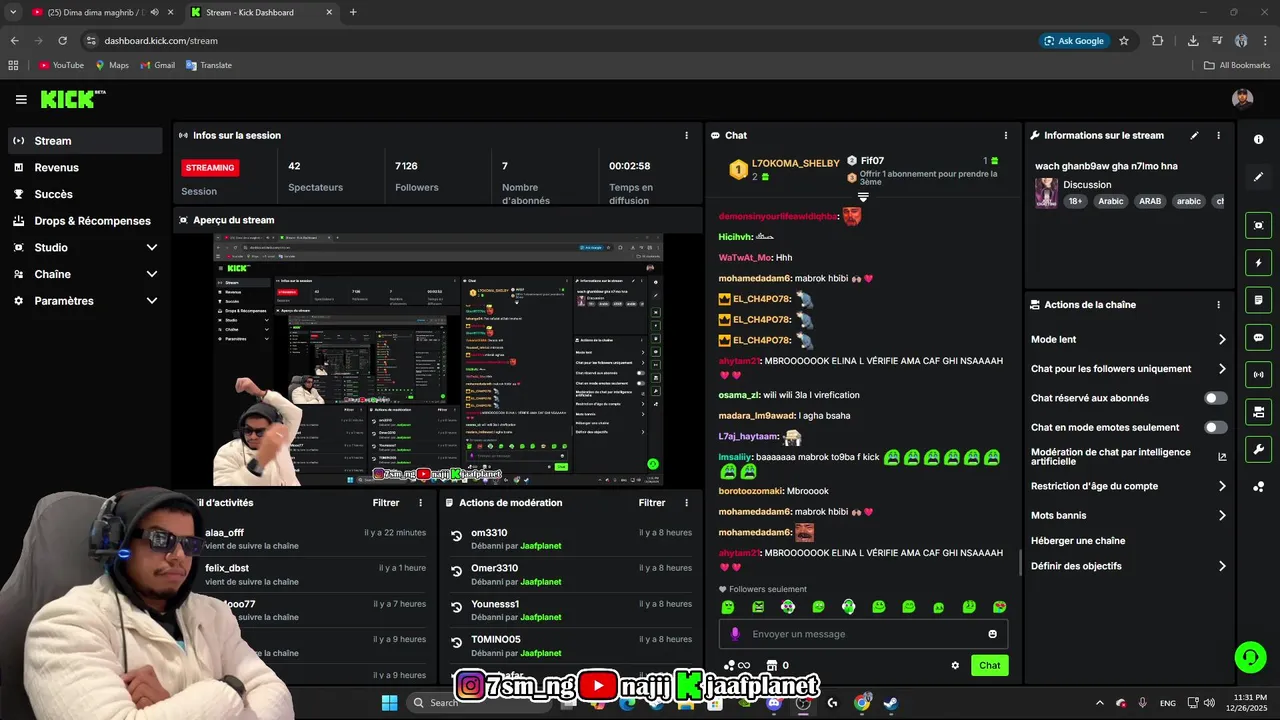1280x720 pixels.
Task: Open Infos sur la session options menu
Action: pos(686,135)
